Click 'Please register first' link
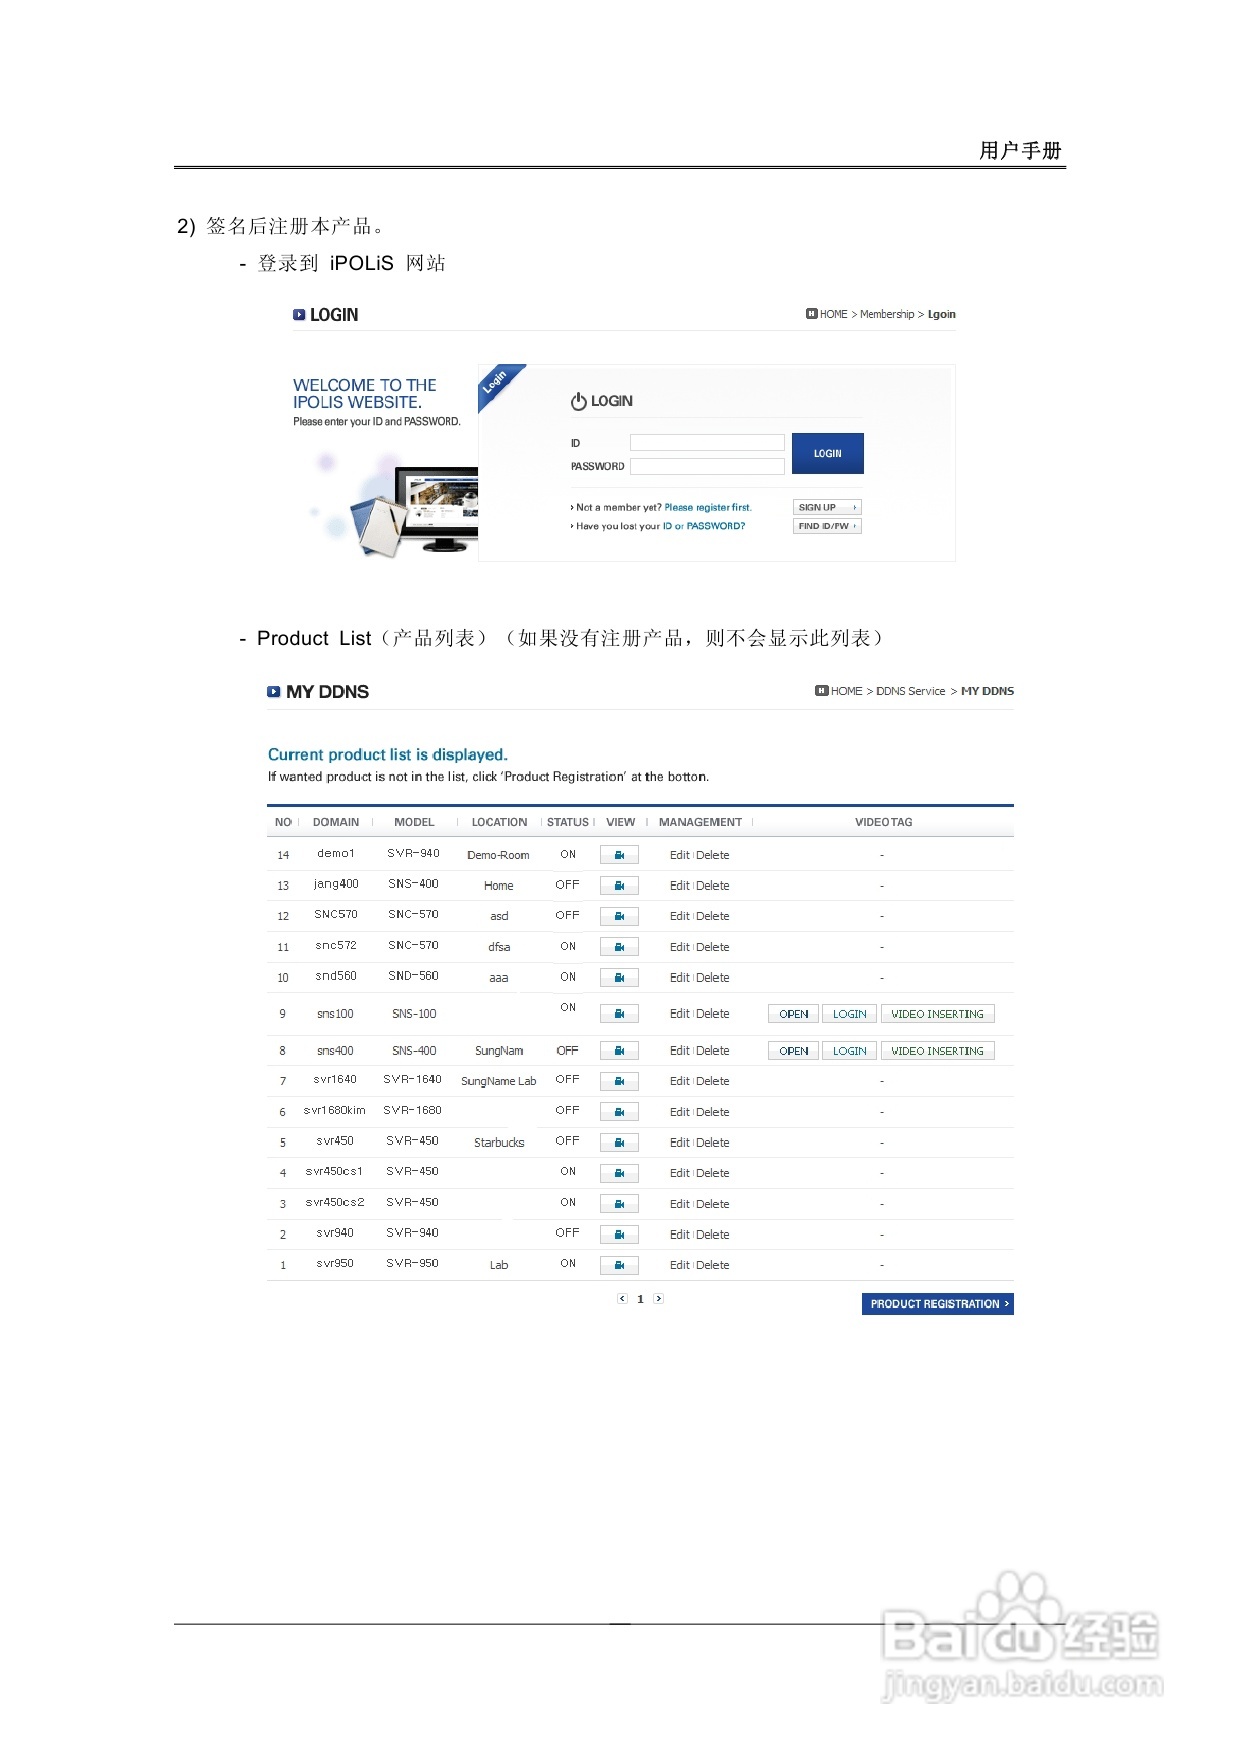 [708, 507]
